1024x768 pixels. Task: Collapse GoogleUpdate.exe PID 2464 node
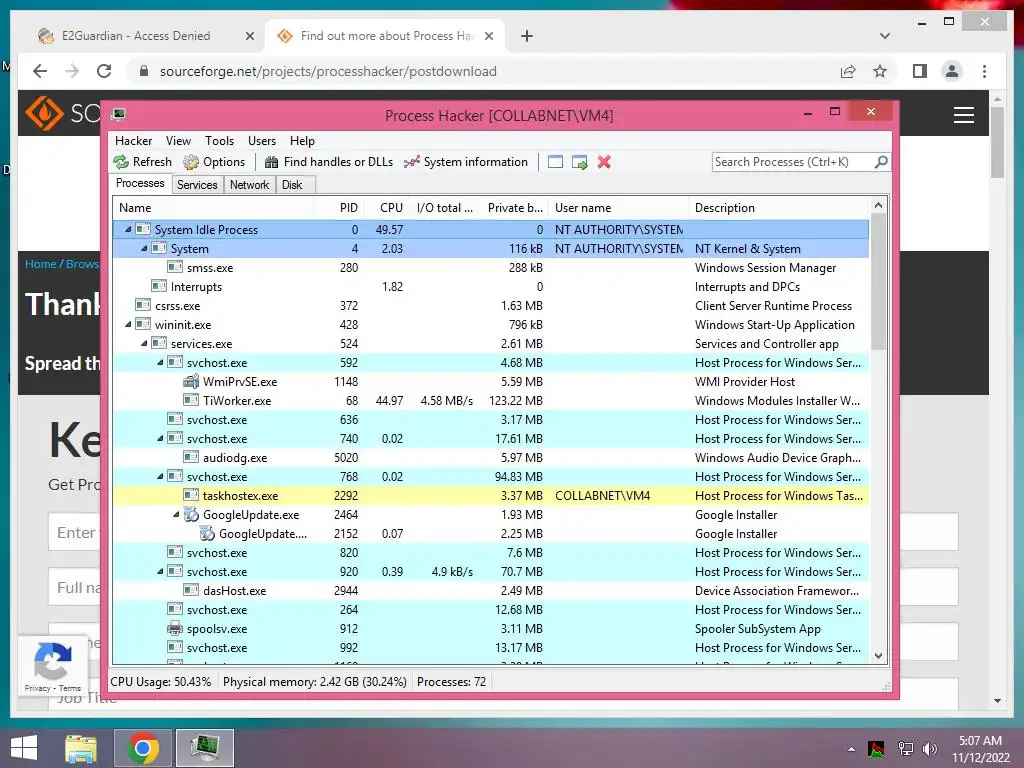(x=176, y=515)
